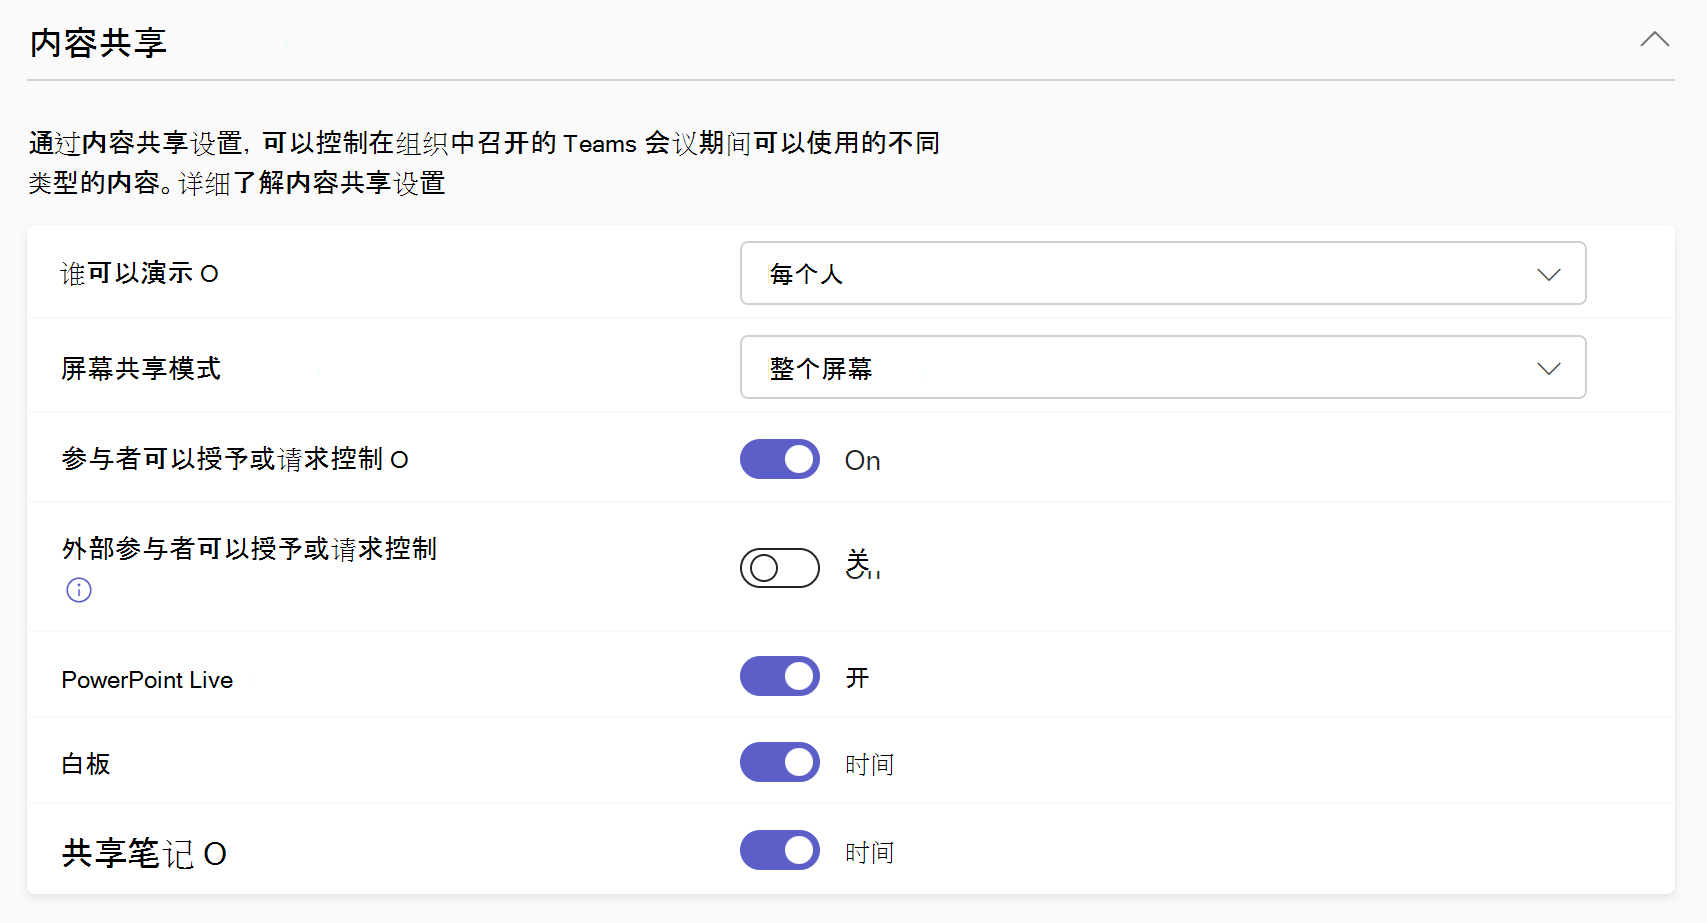Open the 谁可以演示 dropdown showing 每个人
The height and width of the screenshot is (923, 1707).
pos(1163,273)
